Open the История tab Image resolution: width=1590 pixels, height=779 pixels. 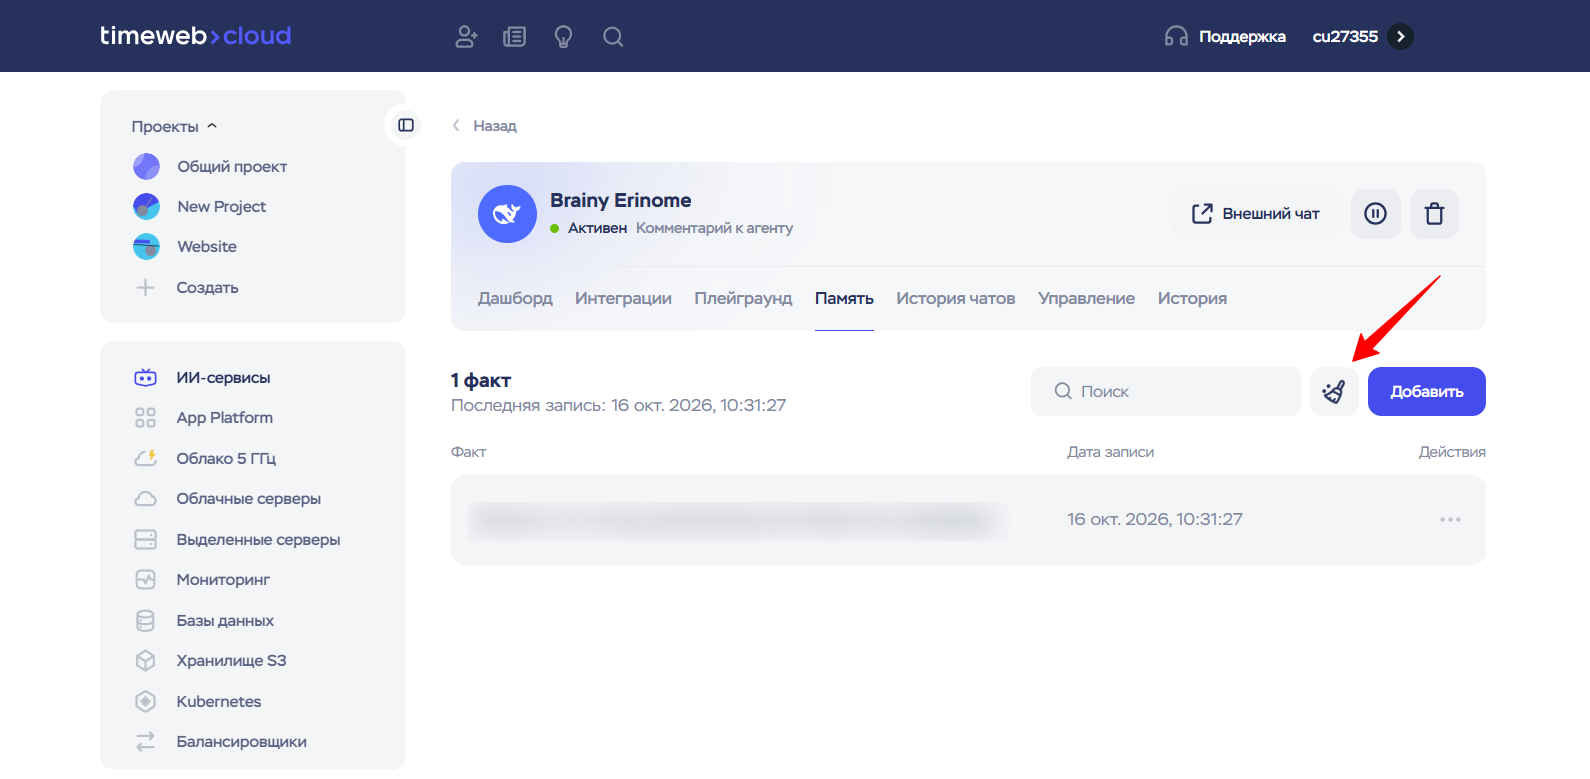(x=1192, y=299)
